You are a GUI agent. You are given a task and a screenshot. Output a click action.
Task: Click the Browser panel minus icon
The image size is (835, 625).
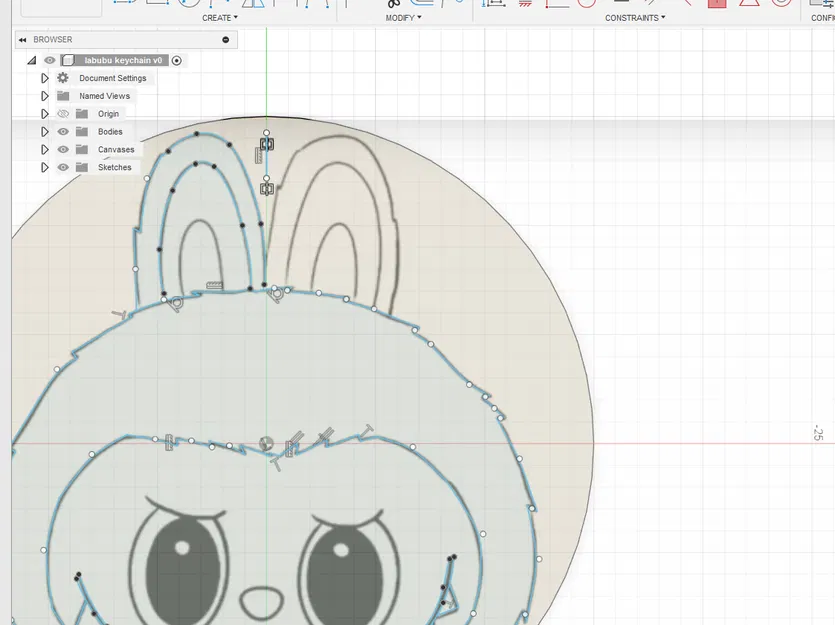click(225, 40)
